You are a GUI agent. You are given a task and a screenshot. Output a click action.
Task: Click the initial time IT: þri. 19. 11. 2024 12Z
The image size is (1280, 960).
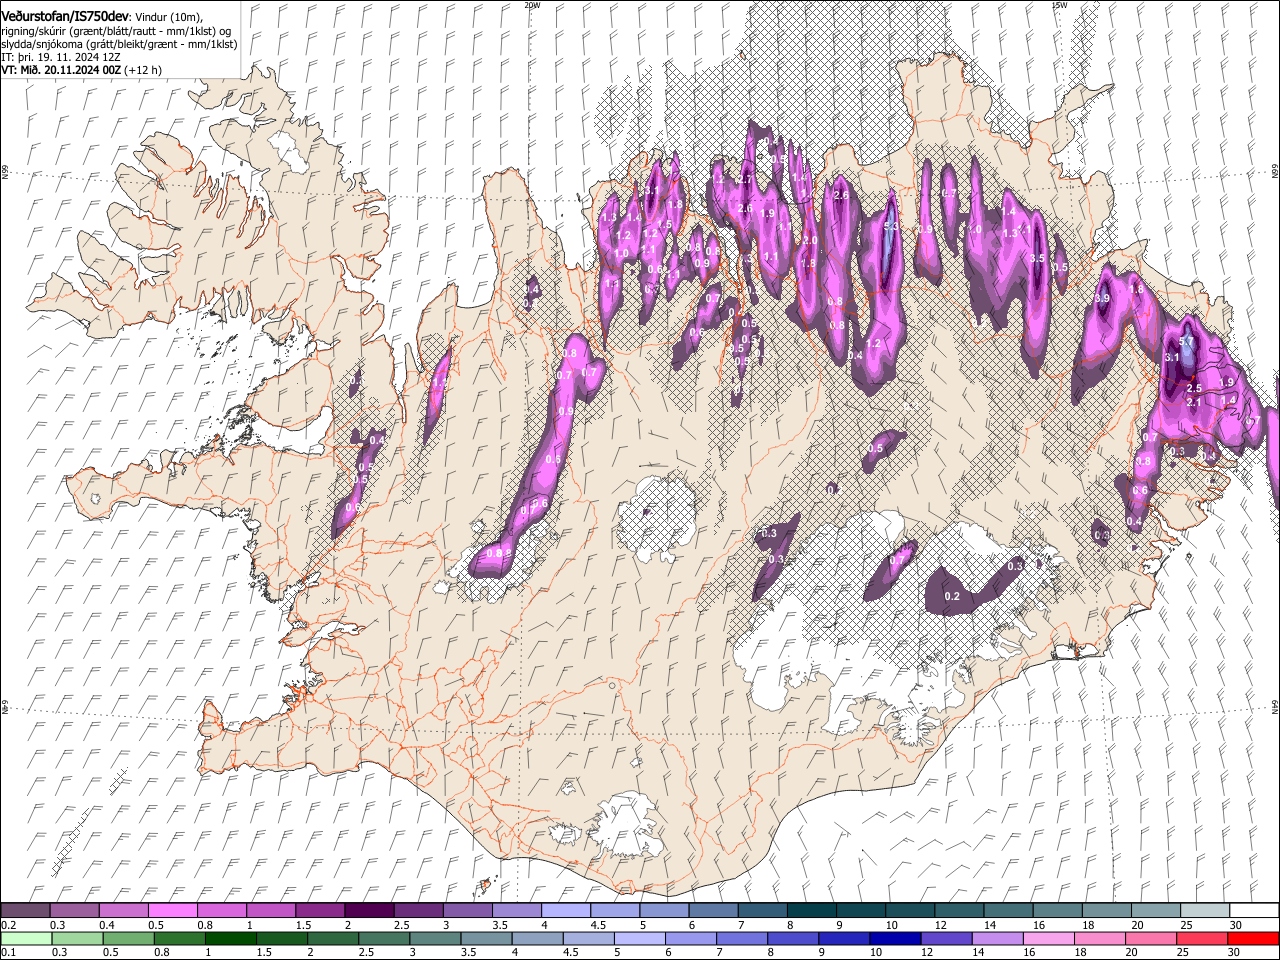click(x=61, y=57)
